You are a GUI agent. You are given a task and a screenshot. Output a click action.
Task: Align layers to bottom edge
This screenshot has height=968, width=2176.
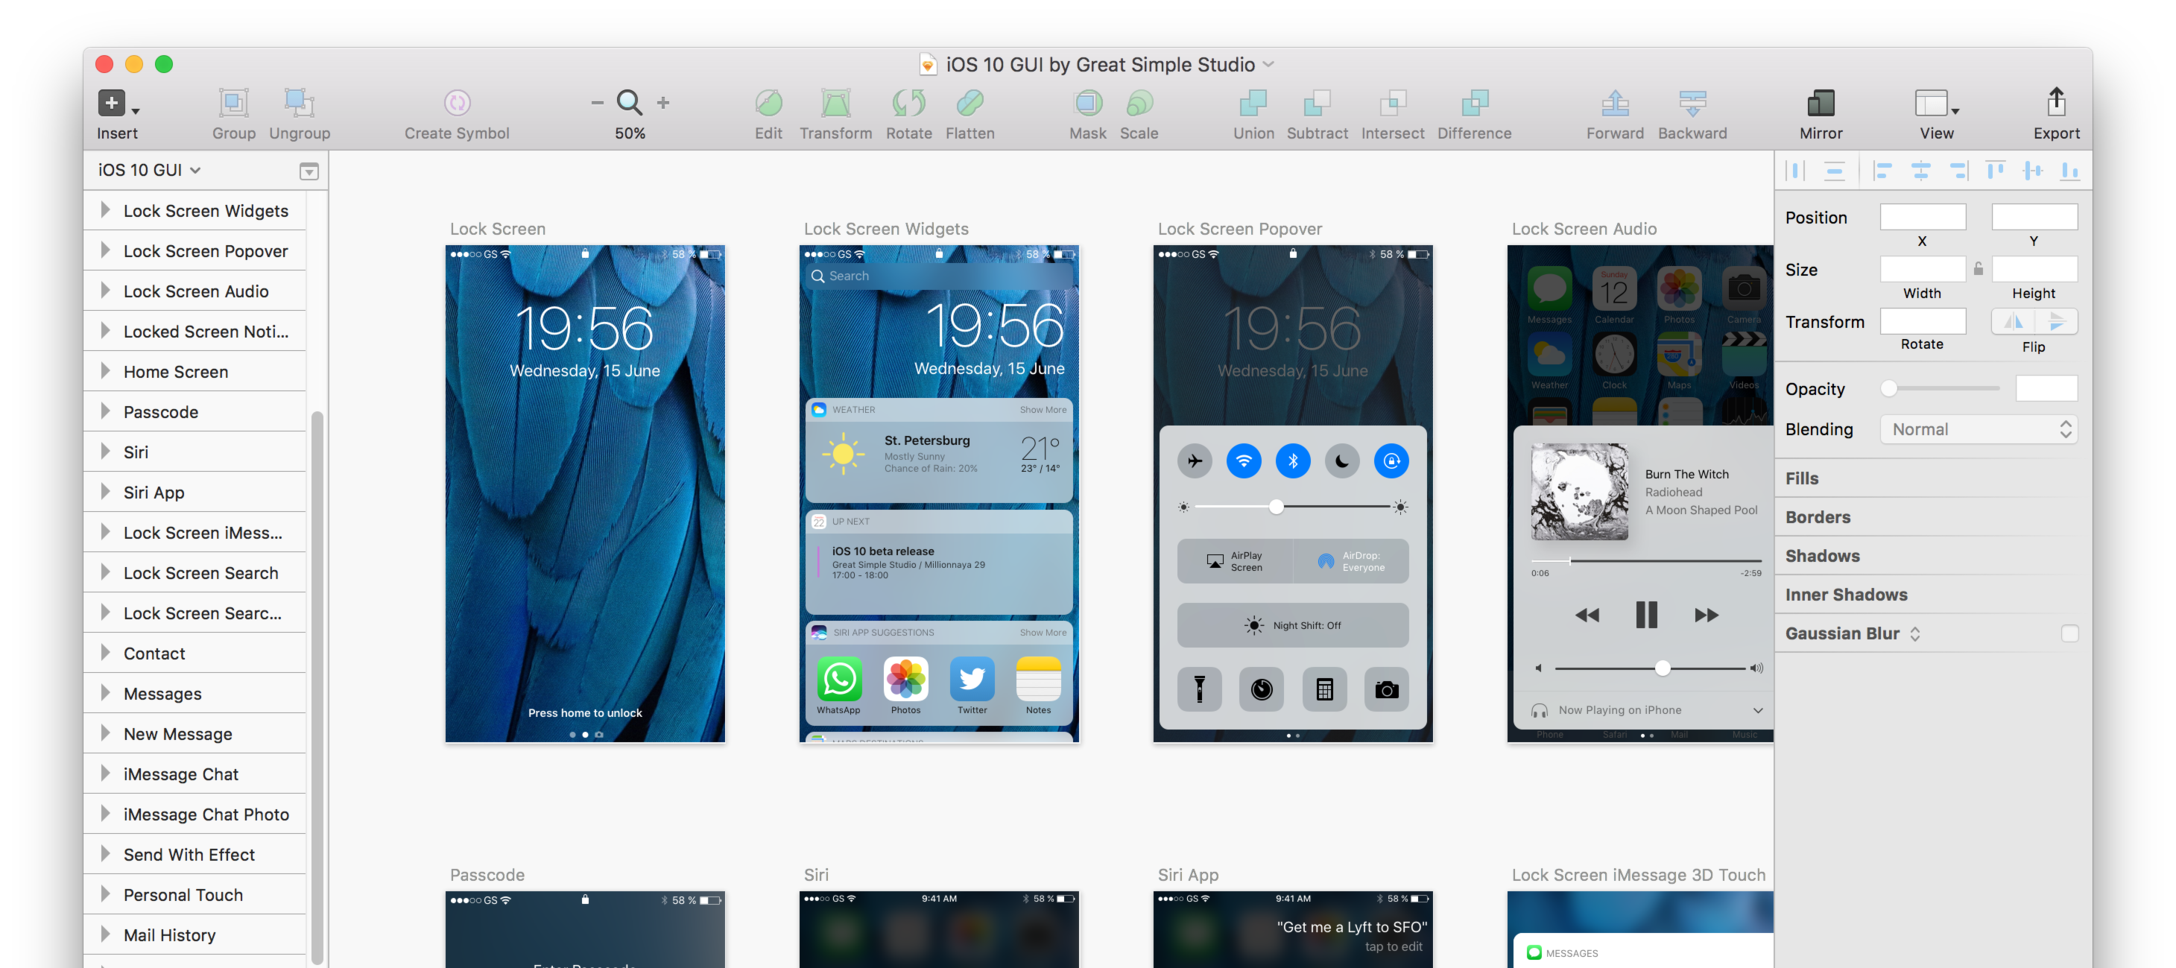point(2069,171)
